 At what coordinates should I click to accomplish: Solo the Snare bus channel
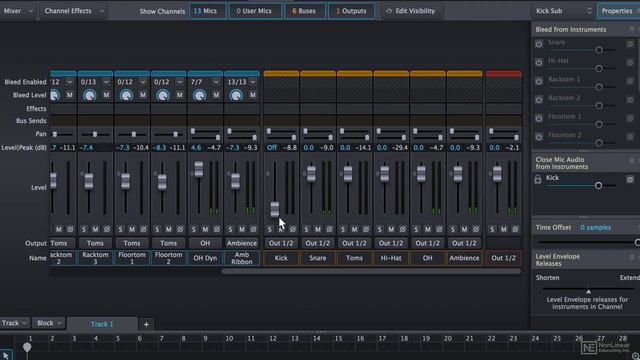(x=306, y=229)
